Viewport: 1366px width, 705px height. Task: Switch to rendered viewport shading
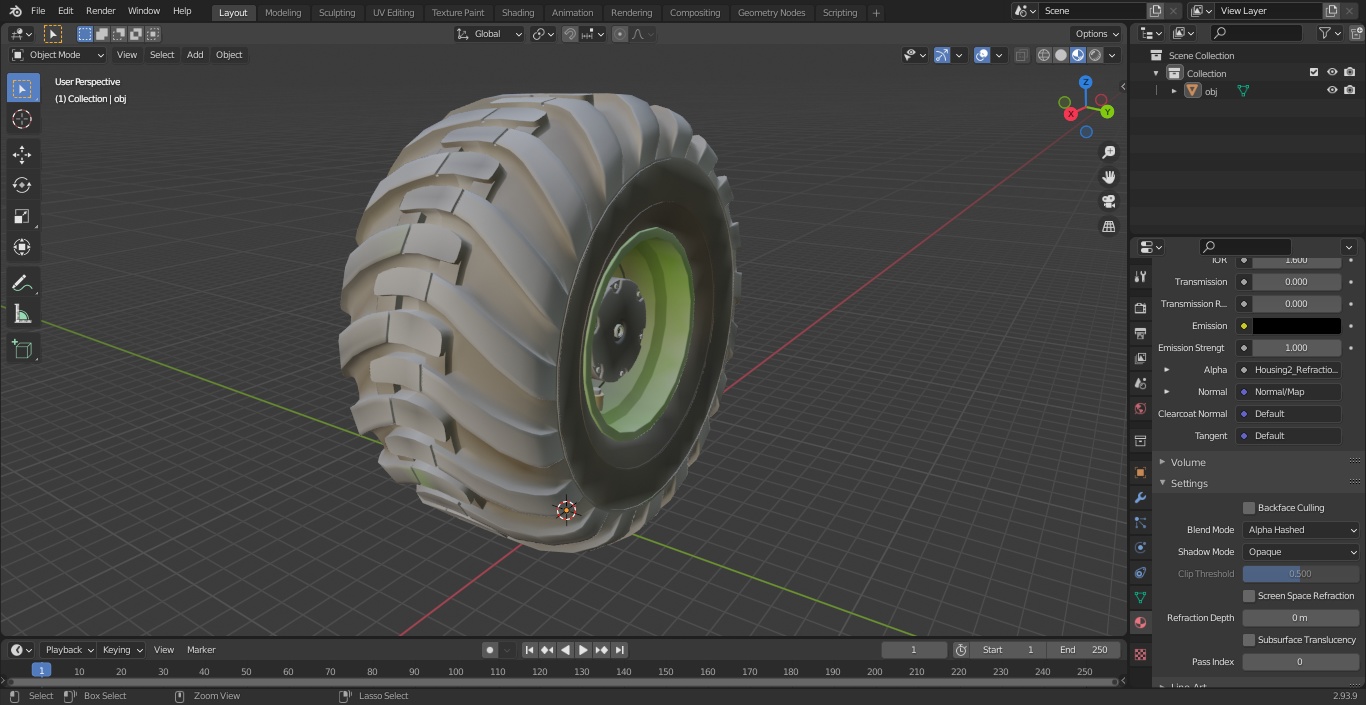[1095, 55]
